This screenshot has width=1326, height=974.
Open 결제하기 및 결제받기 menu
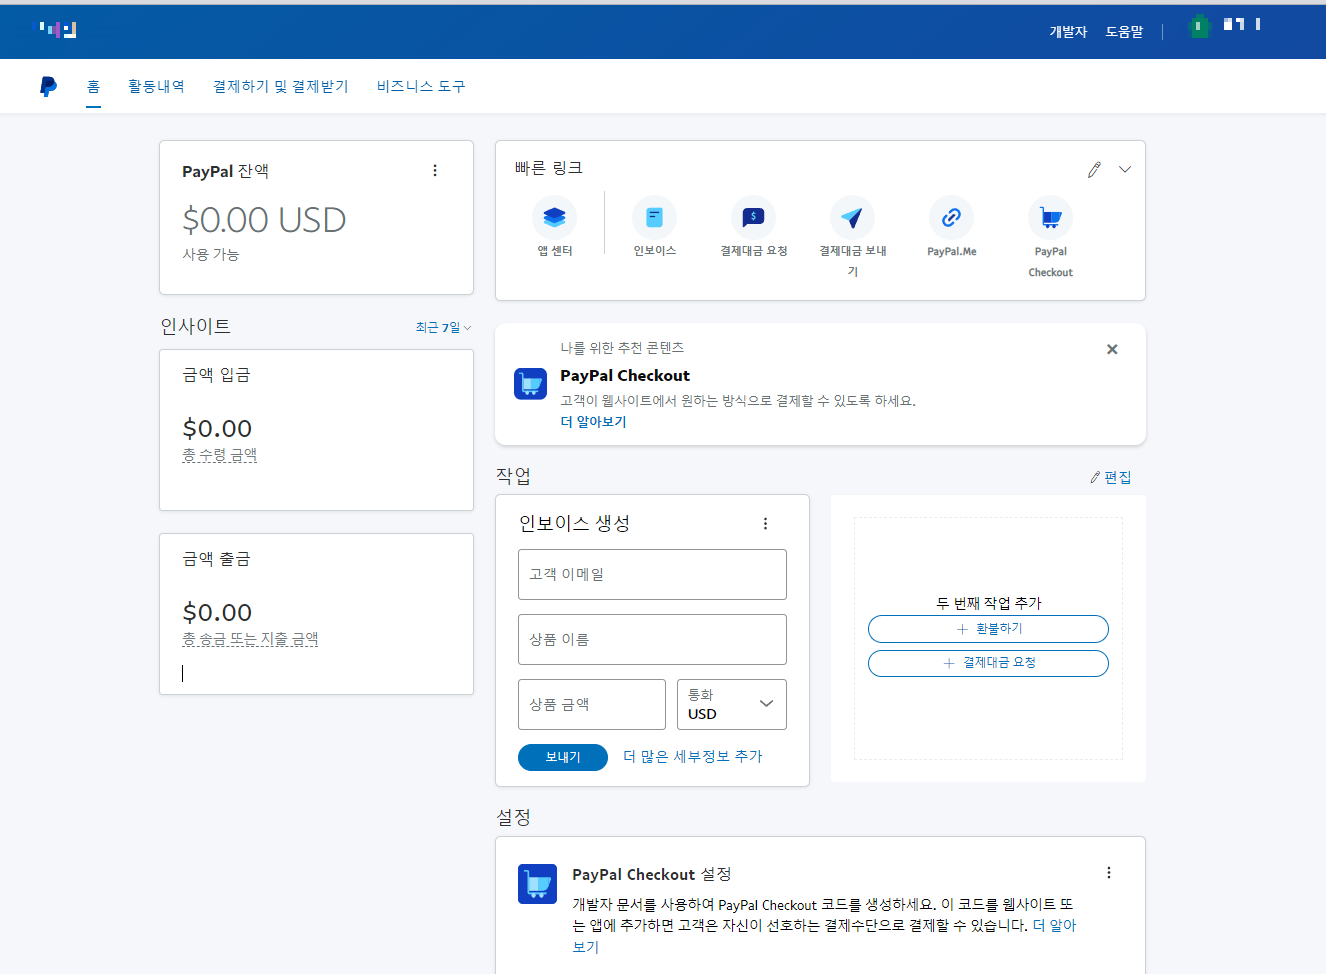click(281, 87)
